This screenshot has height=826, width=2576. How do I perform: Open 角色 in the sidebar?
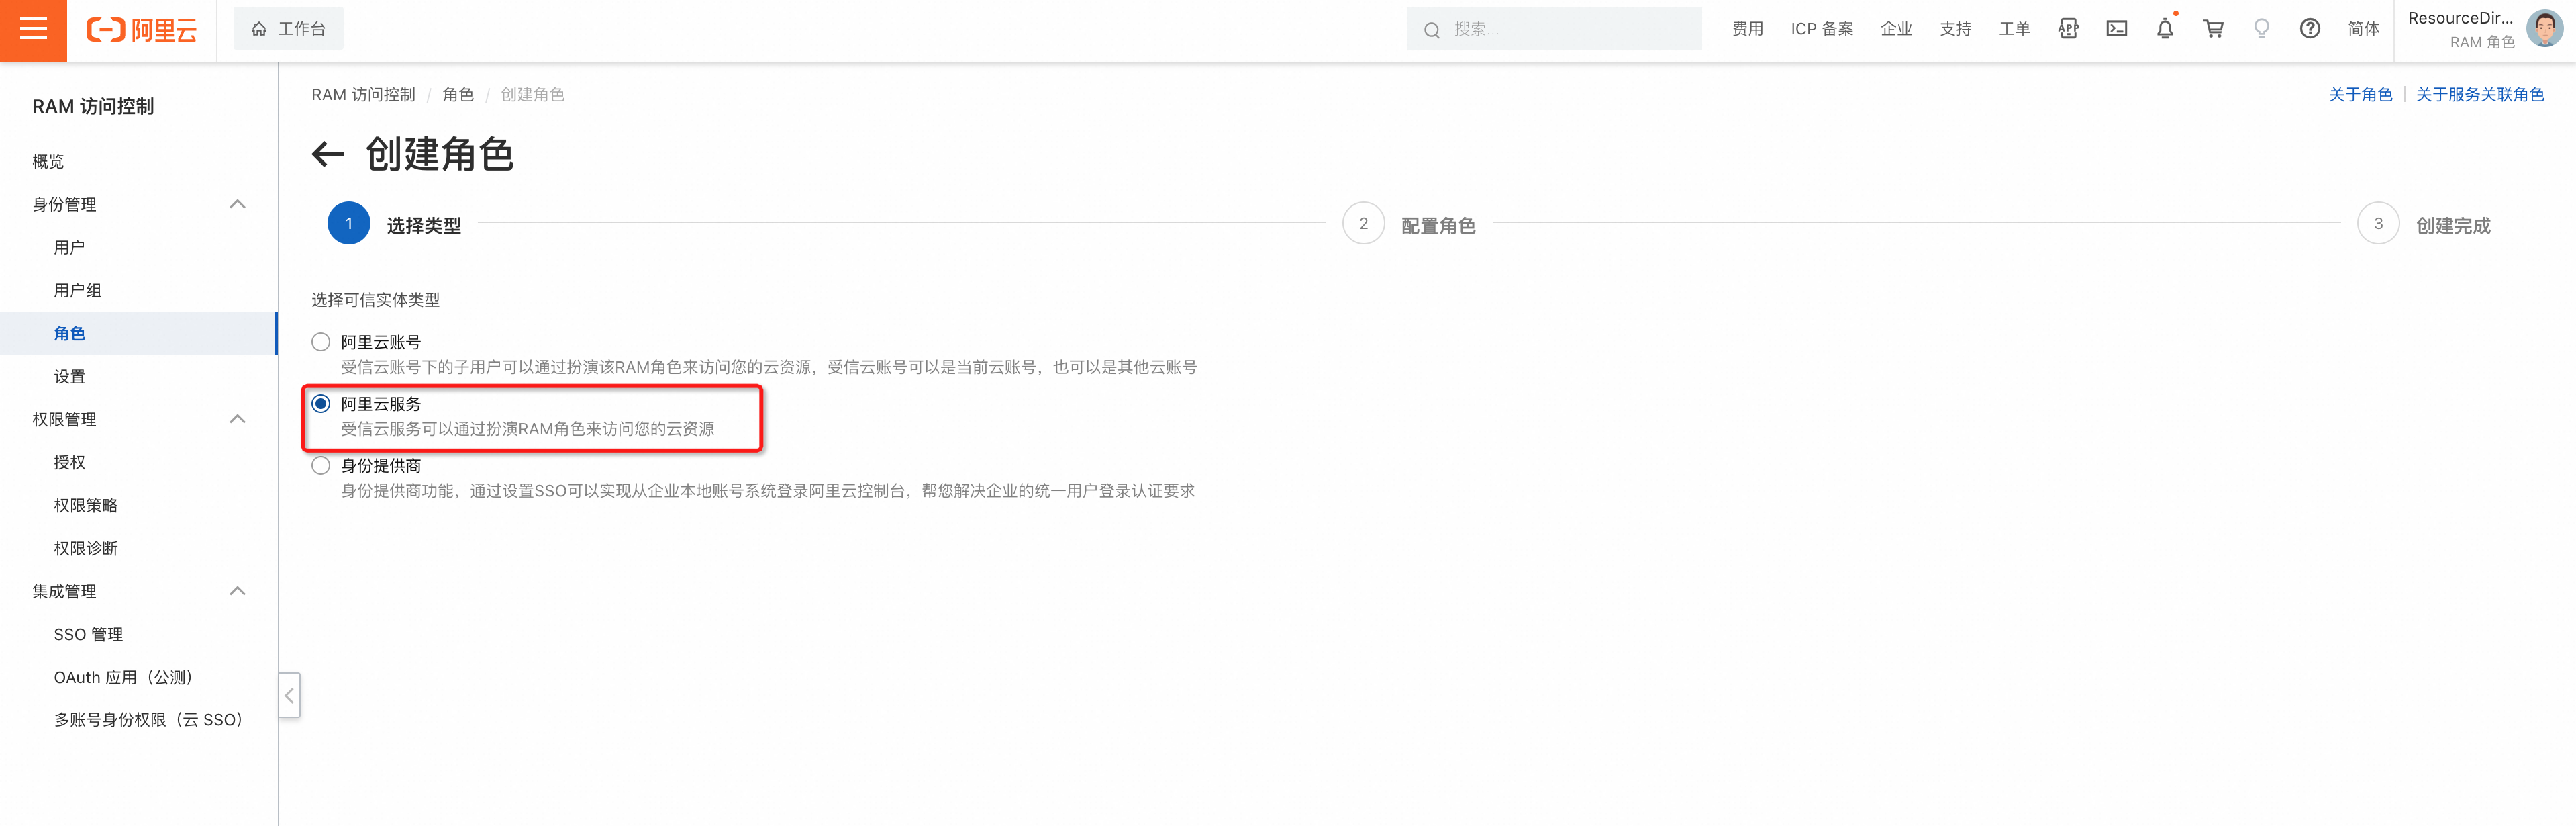pos(138,333)
